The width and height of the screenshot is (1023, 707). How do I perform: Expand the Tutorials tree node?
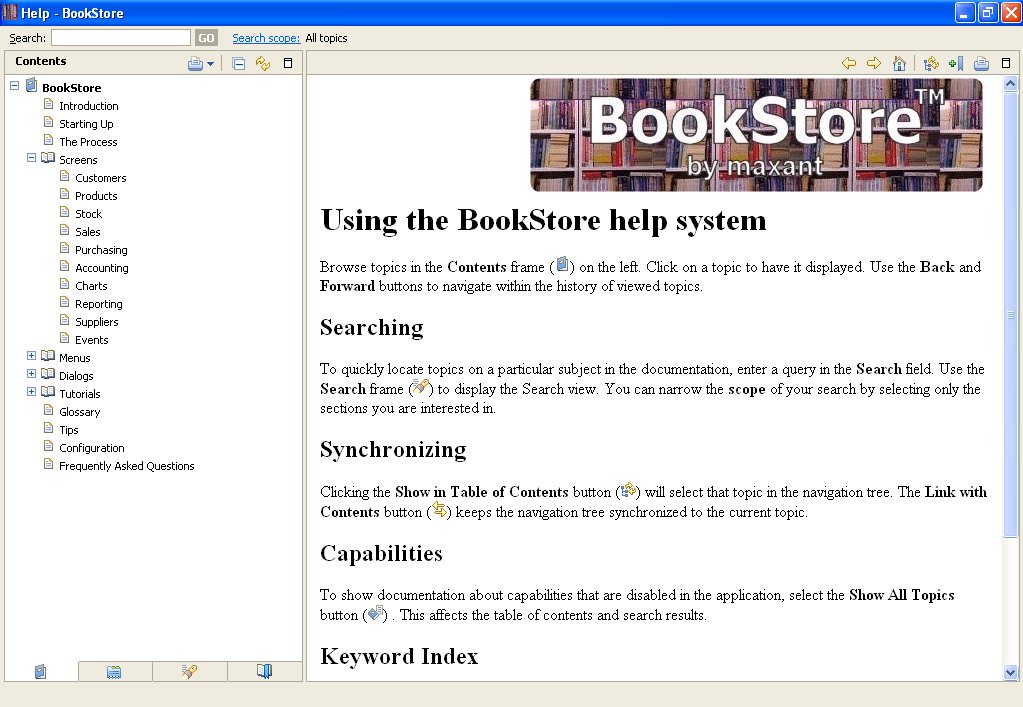click(31, 391)
